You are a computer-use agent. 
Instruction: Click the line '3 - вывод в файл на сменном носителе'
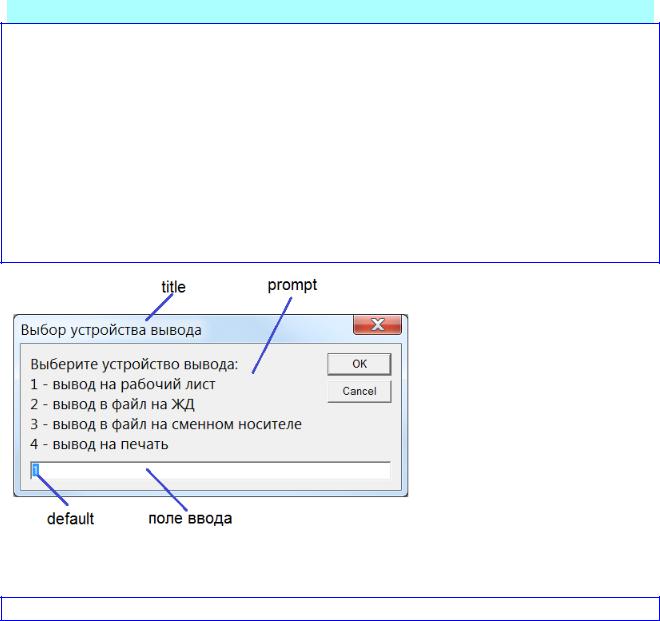click(166, 424)
